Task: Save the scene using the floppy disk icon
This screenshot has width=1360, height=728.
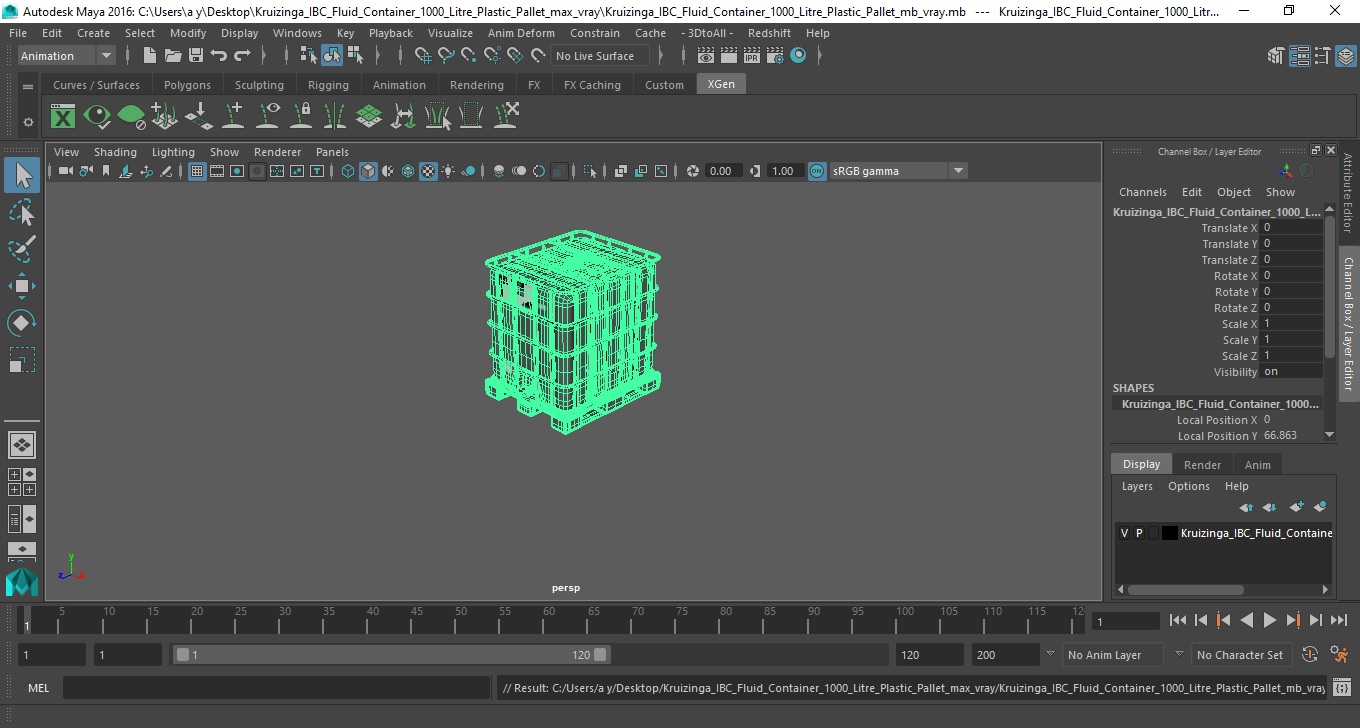Action: pyautogui.click(x=196, y=56)
